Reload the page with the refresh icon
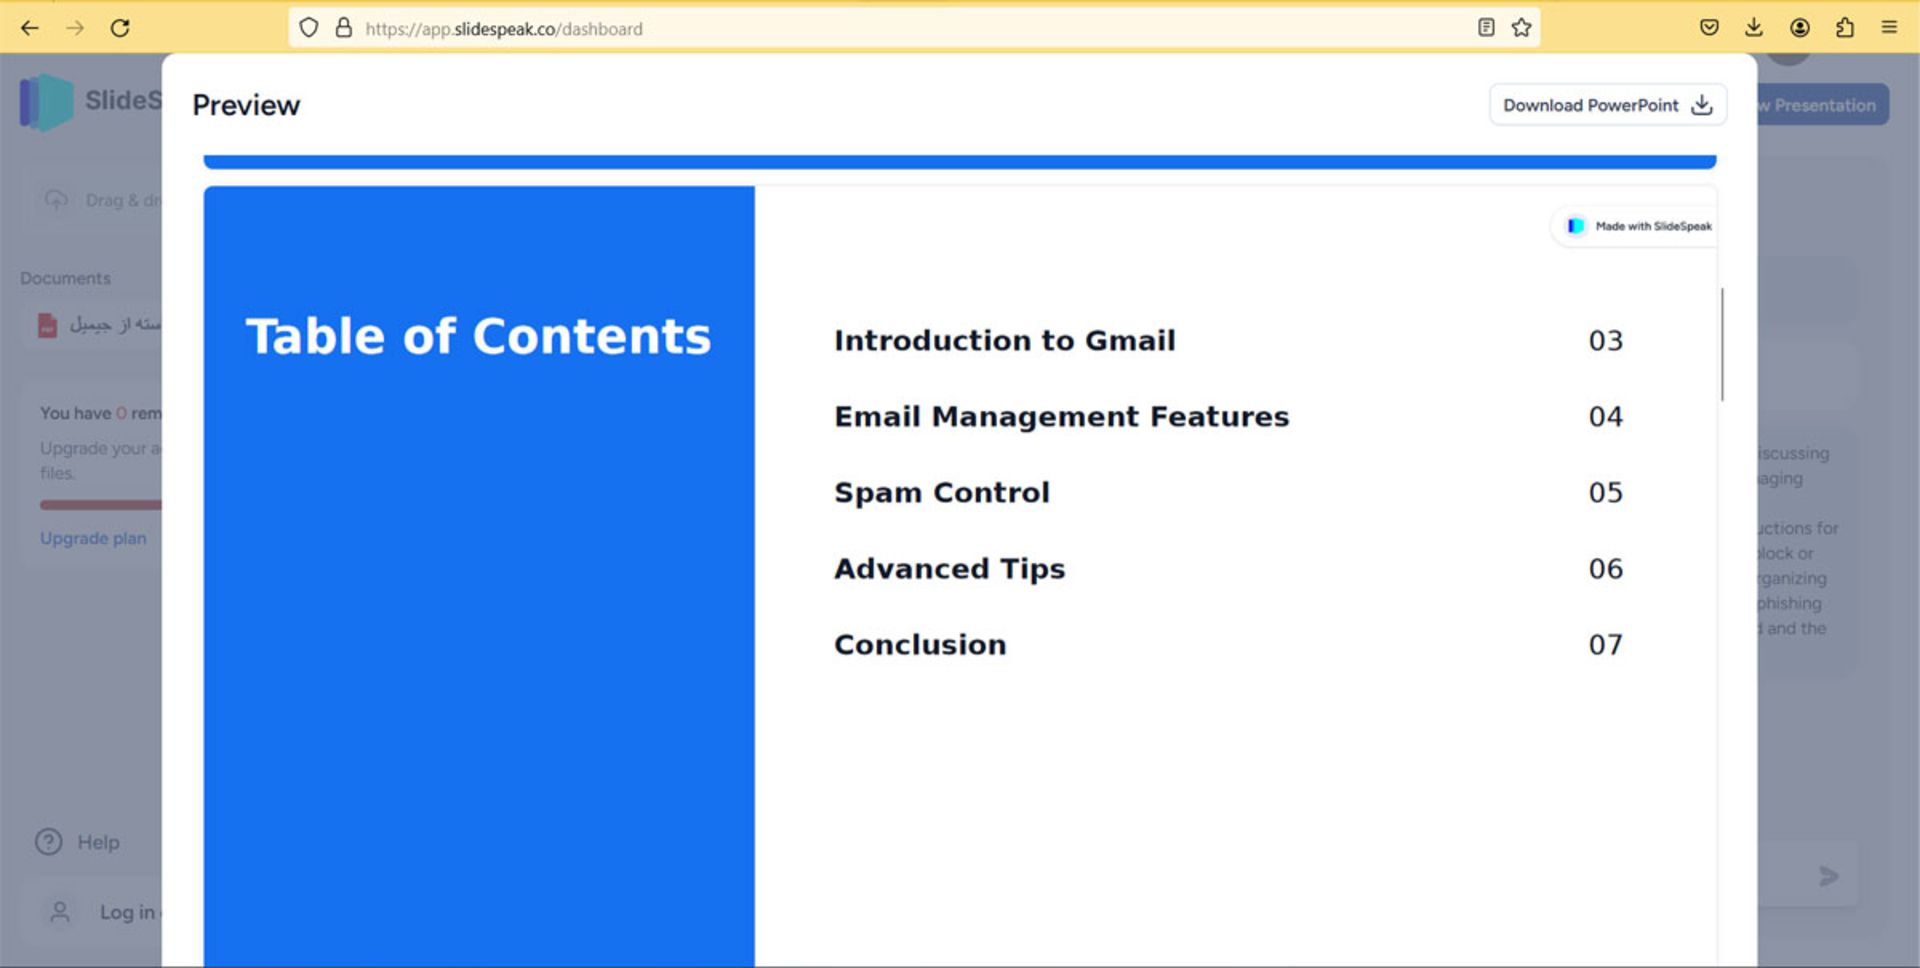The height and width of the screenshot is (968, 1920). coord(120,28)
